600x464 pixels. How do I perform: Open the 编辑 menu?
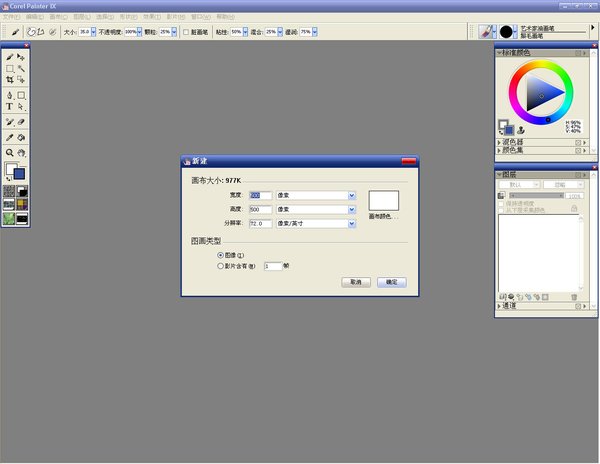pos(34,17)
